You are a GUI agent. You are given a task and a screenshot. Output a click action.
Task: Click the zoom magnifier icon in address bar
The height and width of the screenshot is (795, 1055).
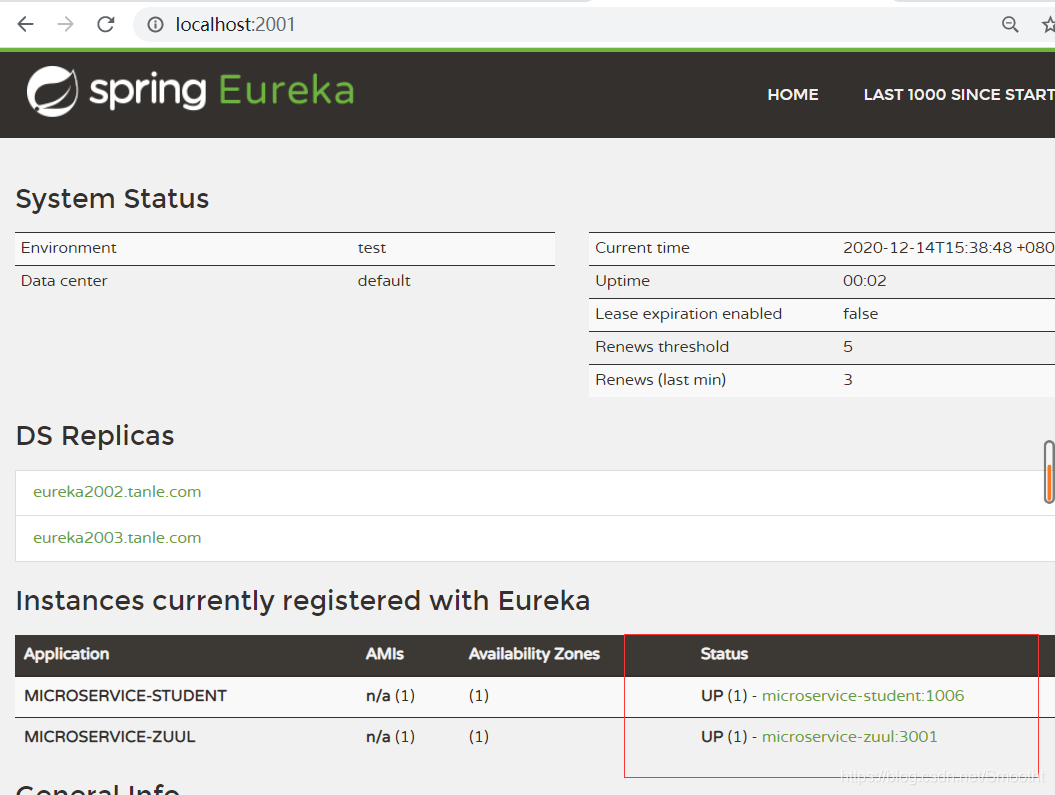(1010, 25)
